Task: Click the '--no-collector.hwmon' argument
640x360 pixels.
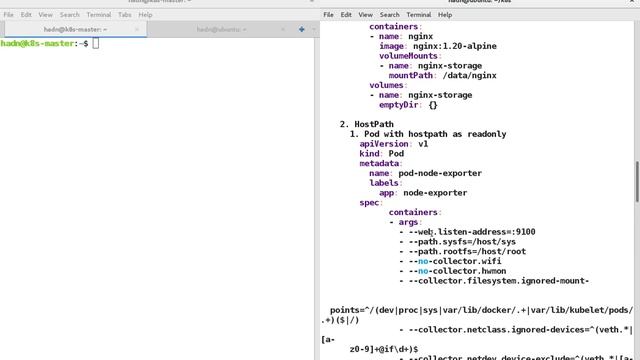Action: point(457,271)
